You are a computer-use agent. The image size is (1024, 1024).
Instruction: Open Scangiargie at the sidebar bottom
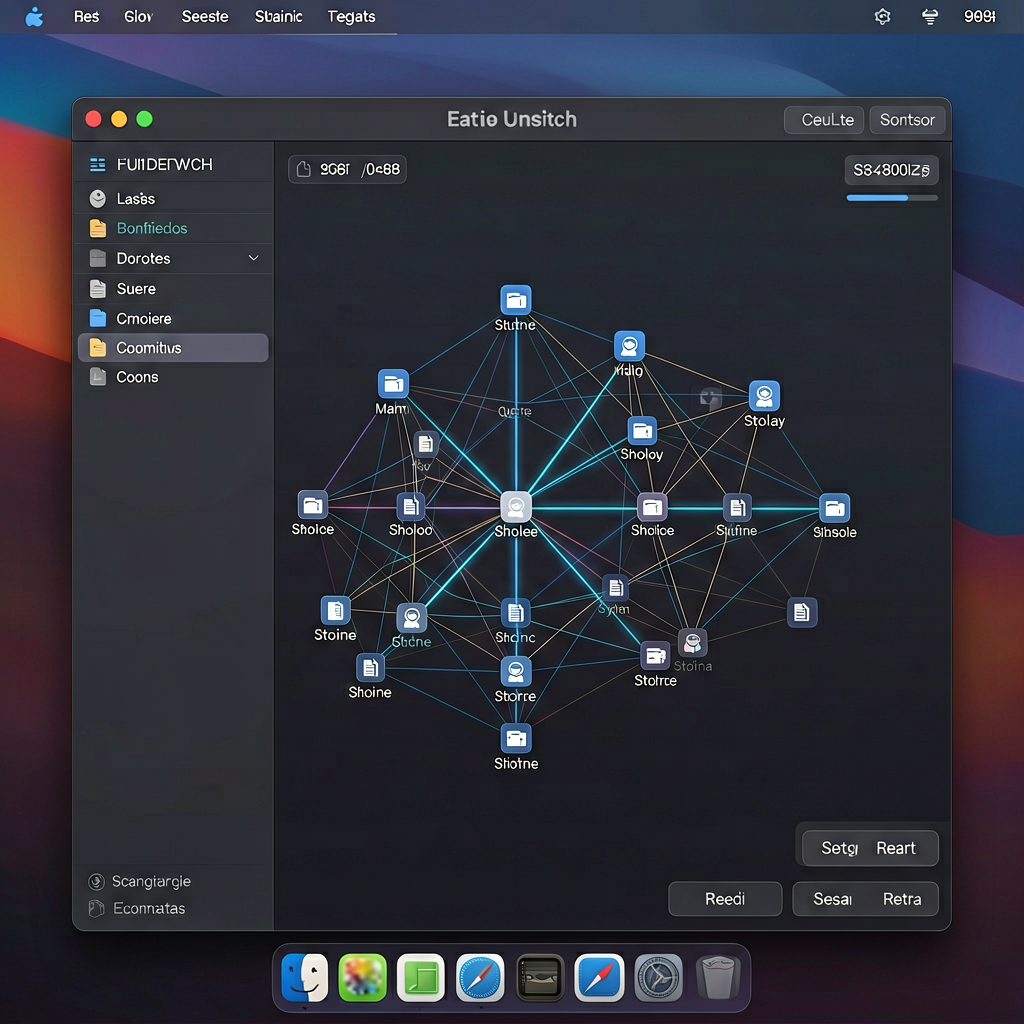click(140, 881)
